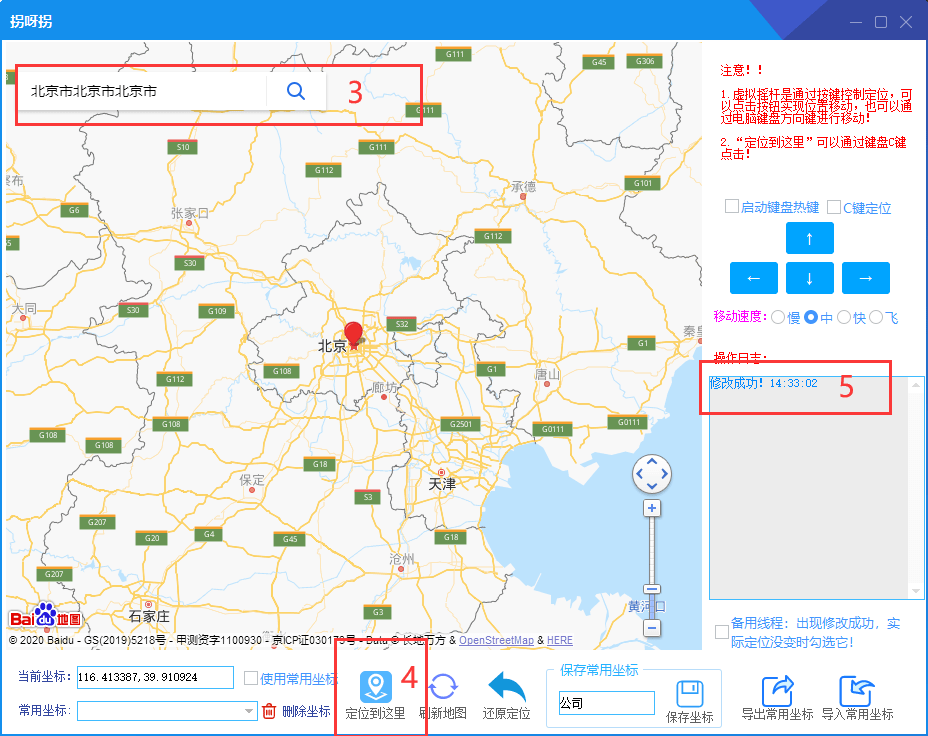Screen dimensions: 928x736
Task: Click the 还原定位 restore arrow icon
Action: [x=507, y=686]
